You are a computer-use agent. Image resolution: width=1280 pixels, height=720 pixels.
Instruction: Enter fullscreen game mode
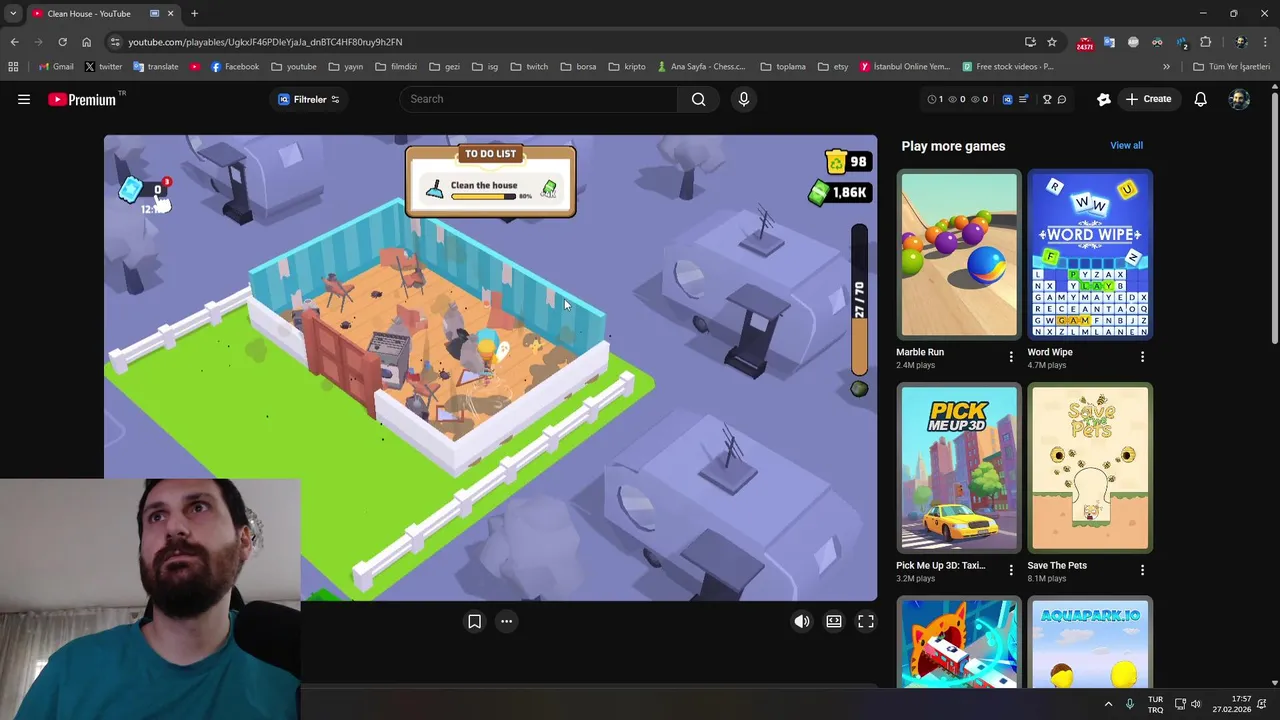(866, 621)
